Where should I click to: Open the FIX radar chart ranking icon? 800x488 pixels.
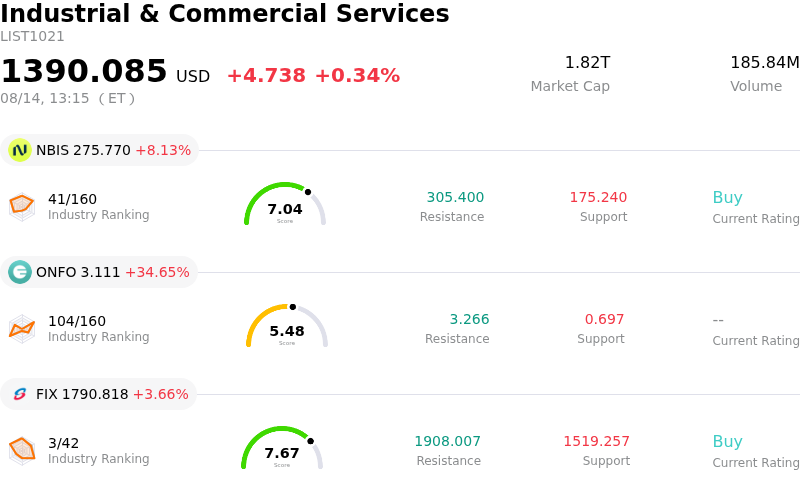(x=22, y=451)
